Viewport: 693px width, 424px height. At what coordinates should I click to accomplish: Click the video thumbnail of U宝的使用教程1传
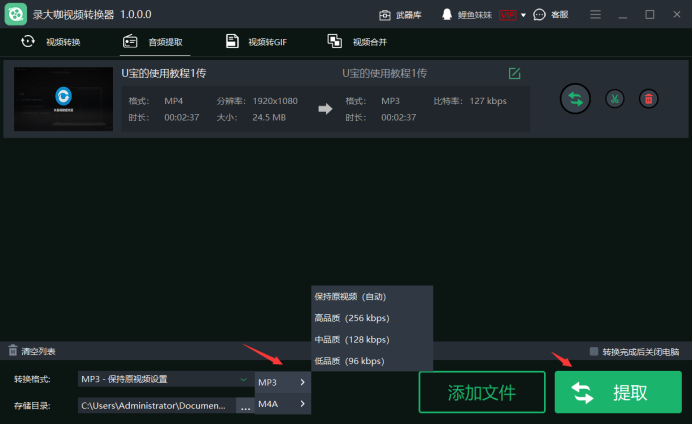[63, 99]
